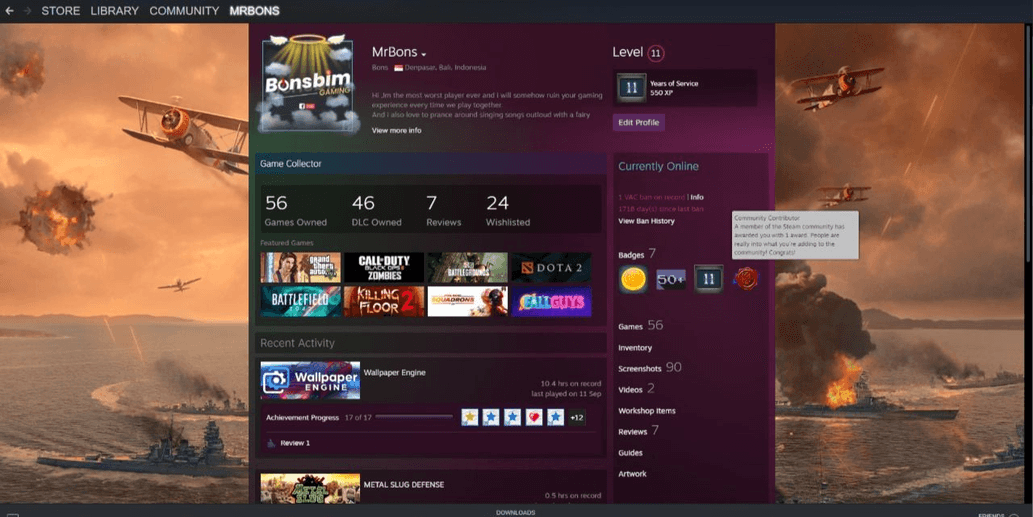This screenshot has width=1033, height=517.
Task: Open the Review 1 link
Action: (x=295, y=443)
